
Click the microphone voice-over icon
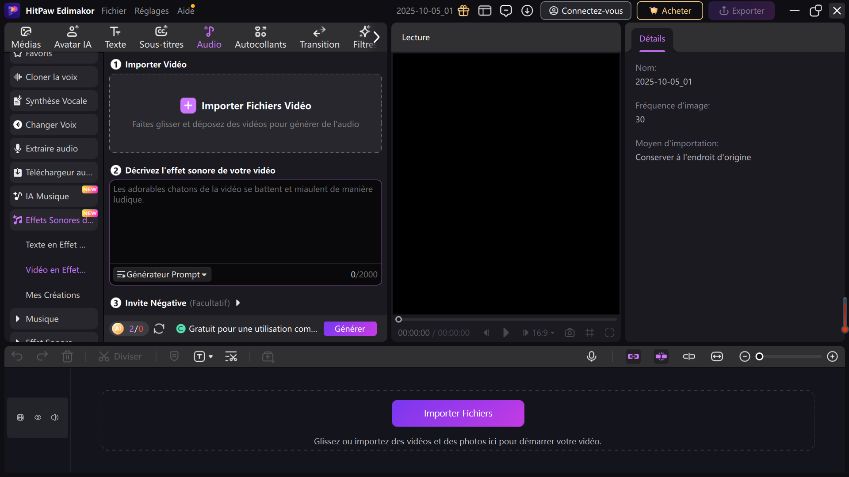pos(592,356)
